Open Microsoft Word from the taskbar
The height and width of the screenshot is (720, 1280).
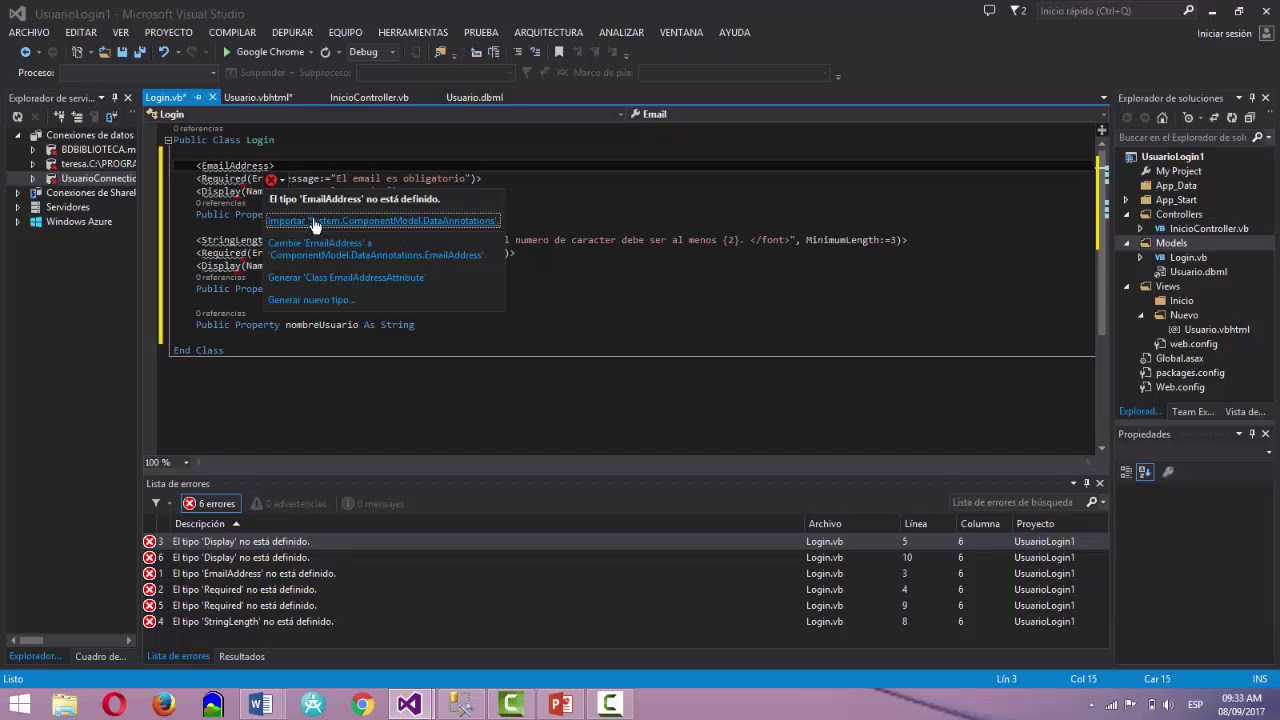260,705
